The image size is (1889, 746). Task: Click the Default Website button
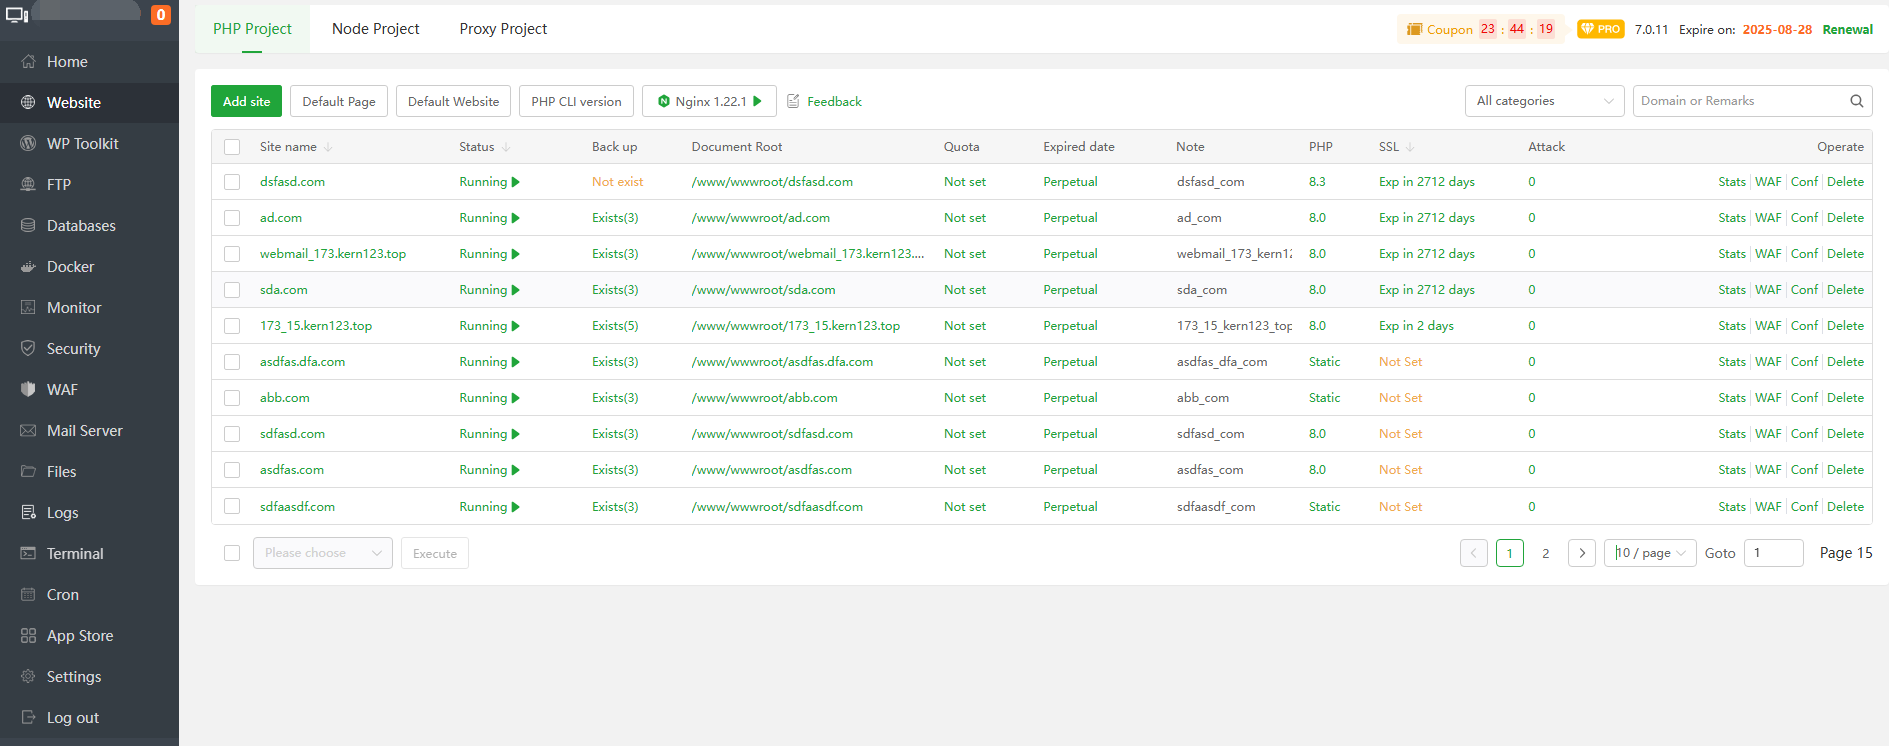453,101
